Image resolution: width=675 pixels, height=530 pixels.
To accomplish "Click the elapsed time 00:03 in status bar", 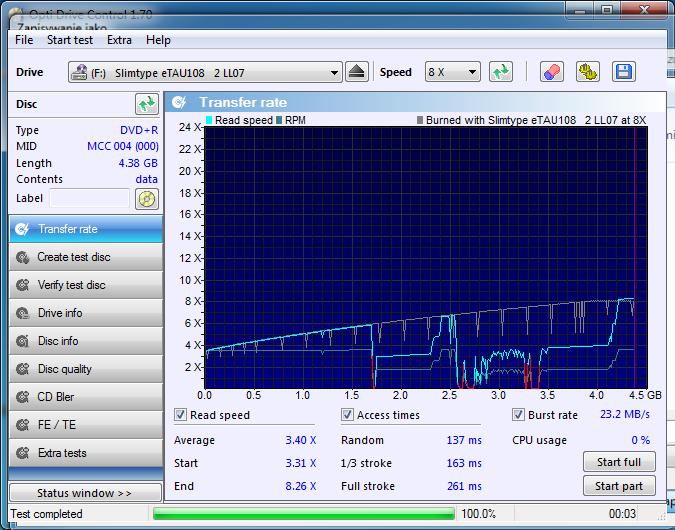I will coord(622,514).
